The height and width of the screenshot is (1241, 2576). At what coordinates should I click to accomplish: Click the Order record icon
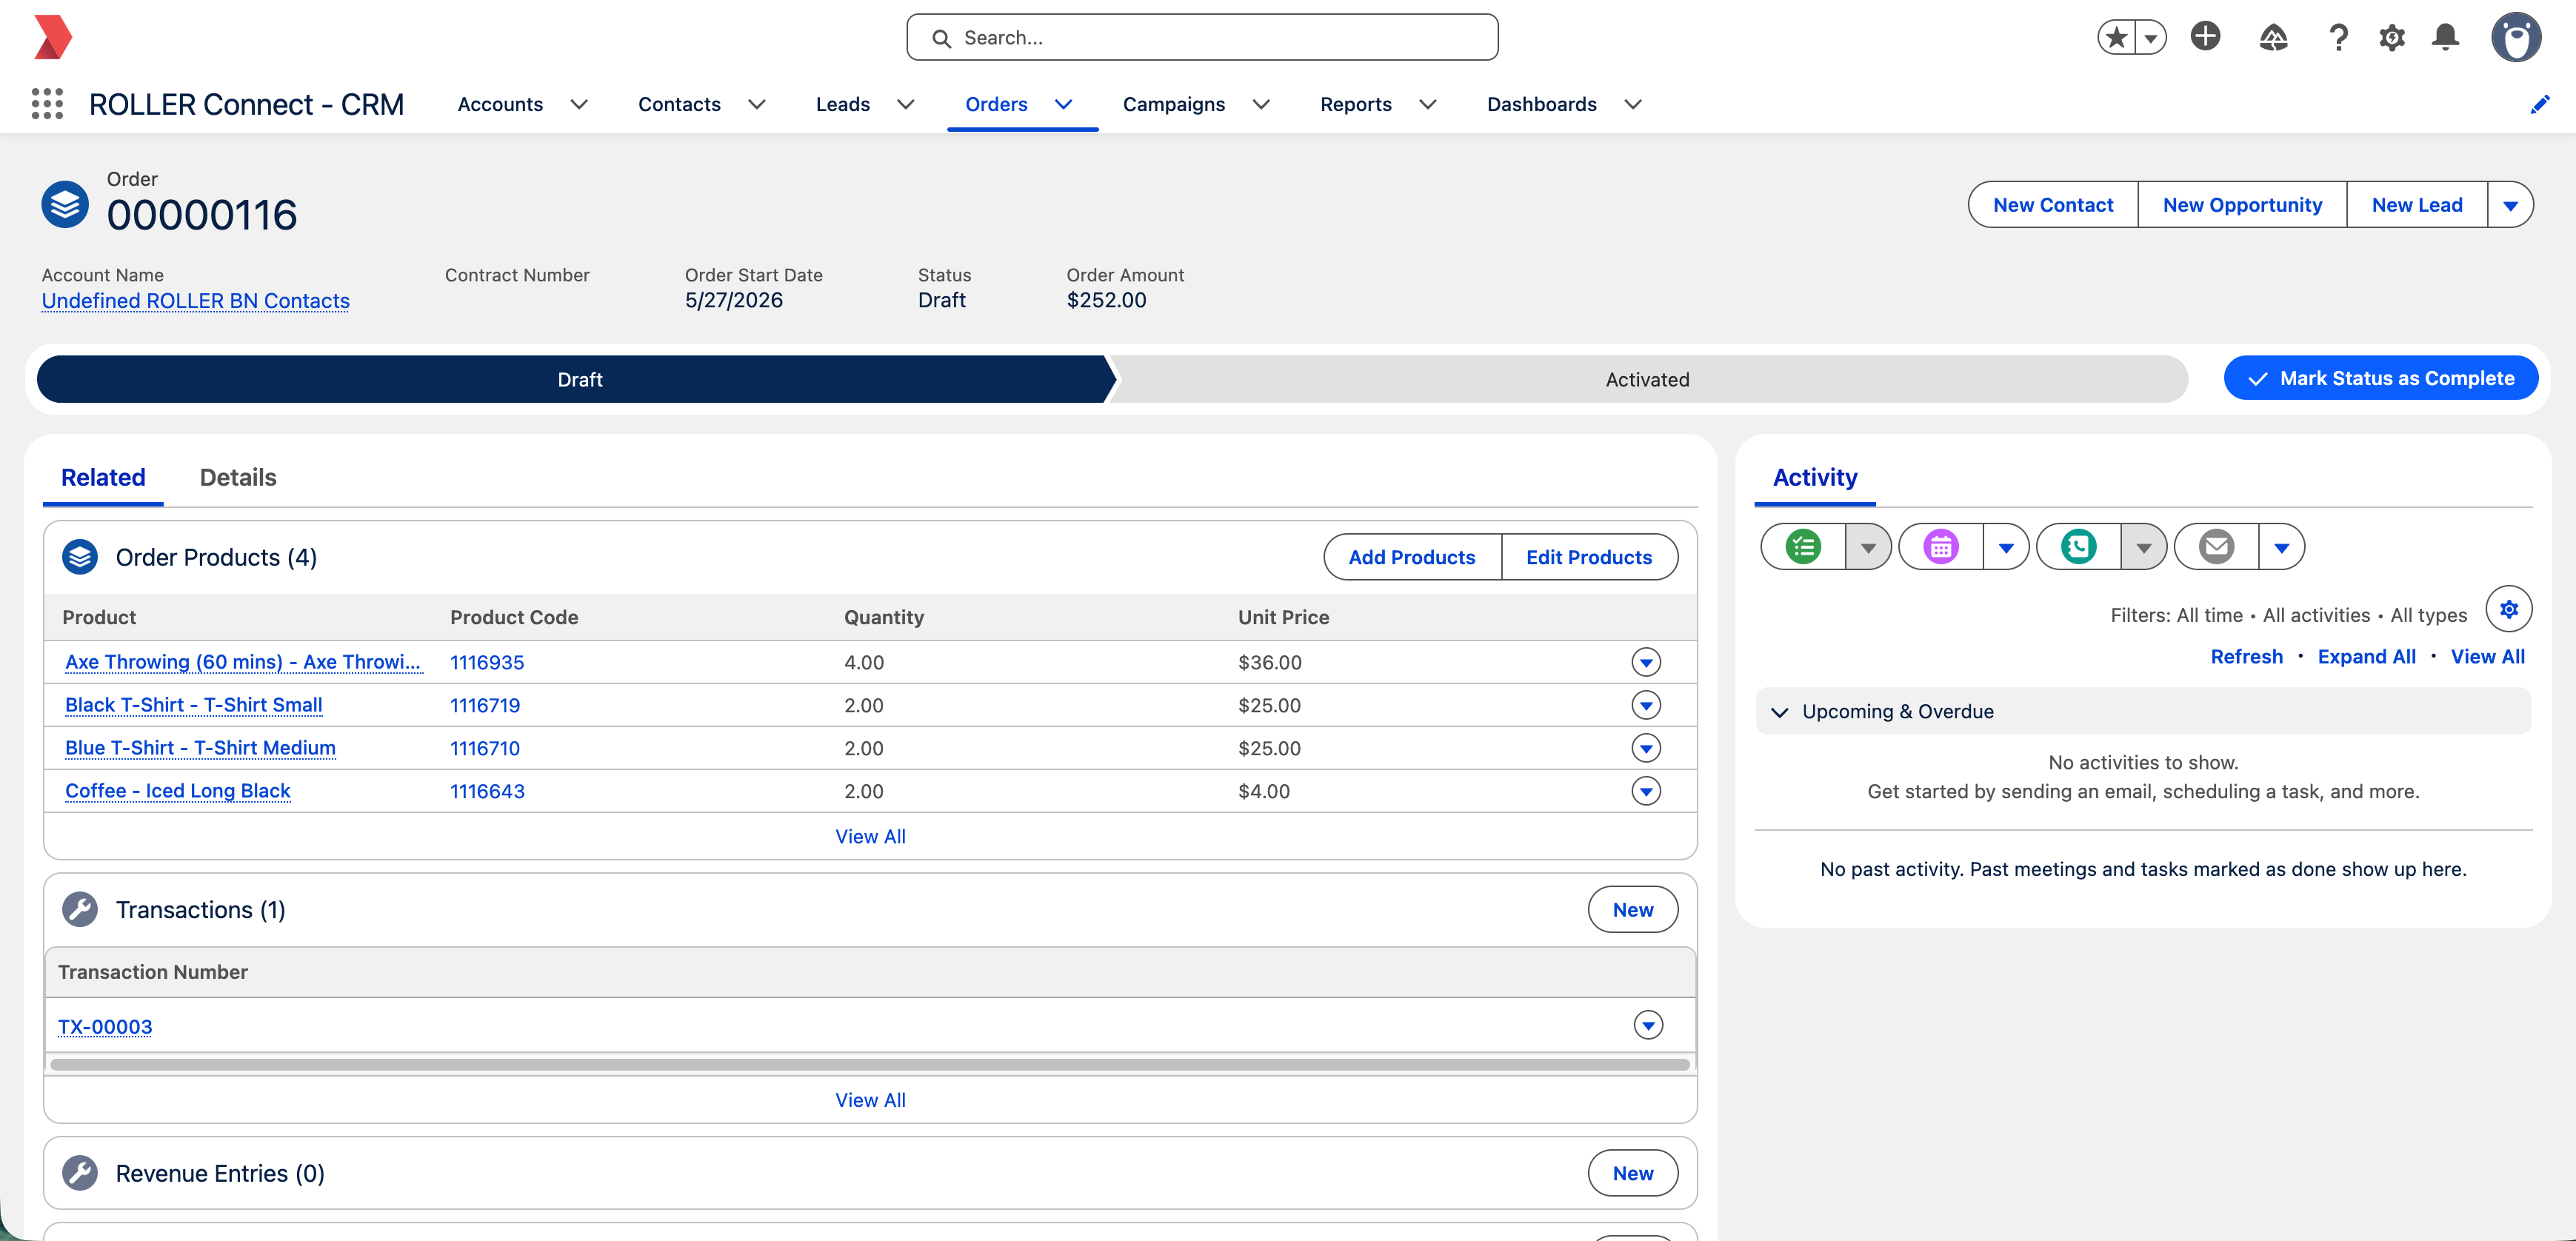pos(65,204)
